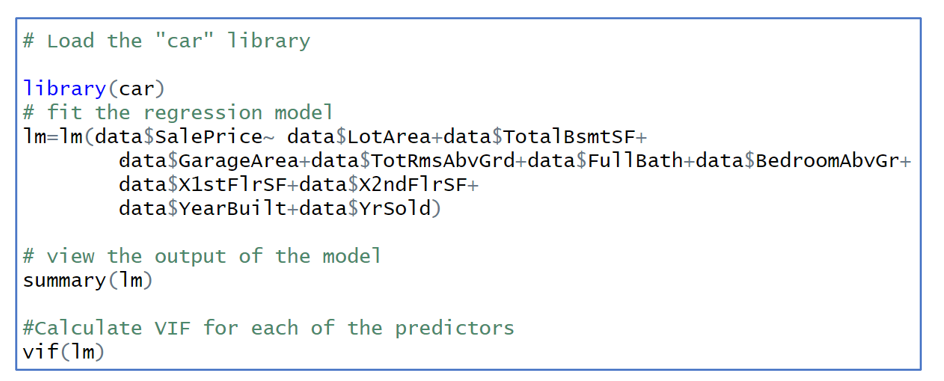Click the Calculate VIF comment line
Viewport: 944px width, 381px height.
(269, 329)
